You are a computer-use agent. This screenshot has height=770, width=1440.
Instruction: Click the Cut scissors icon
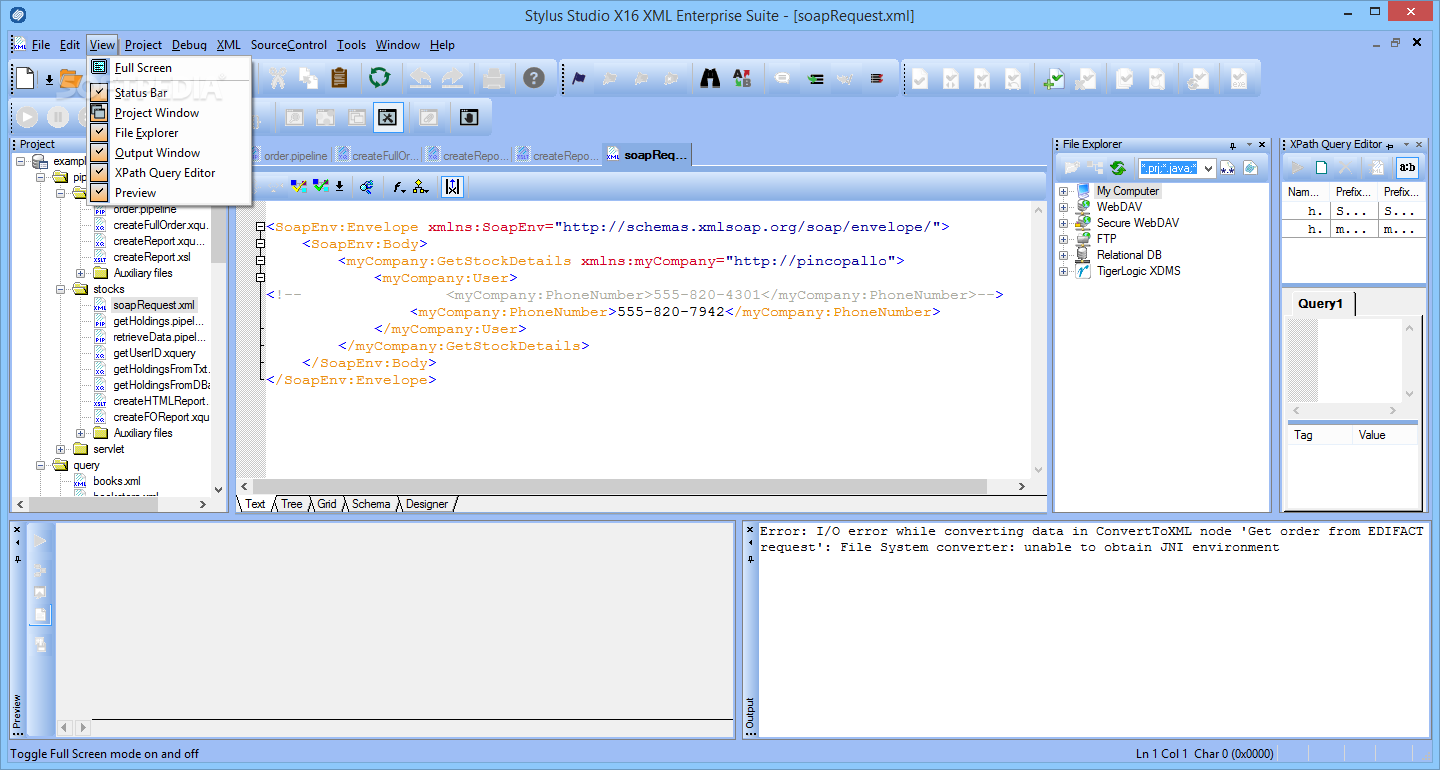coord(278,78)
